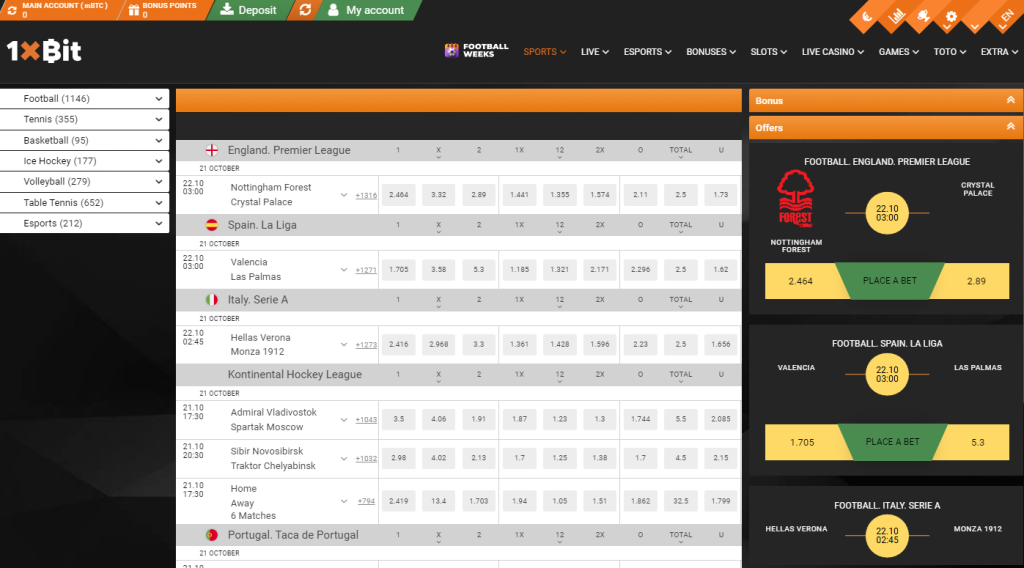Click 5.3 odds in La Liga offer card
This screenshot has width=1024, height=568.
[977, 442]
